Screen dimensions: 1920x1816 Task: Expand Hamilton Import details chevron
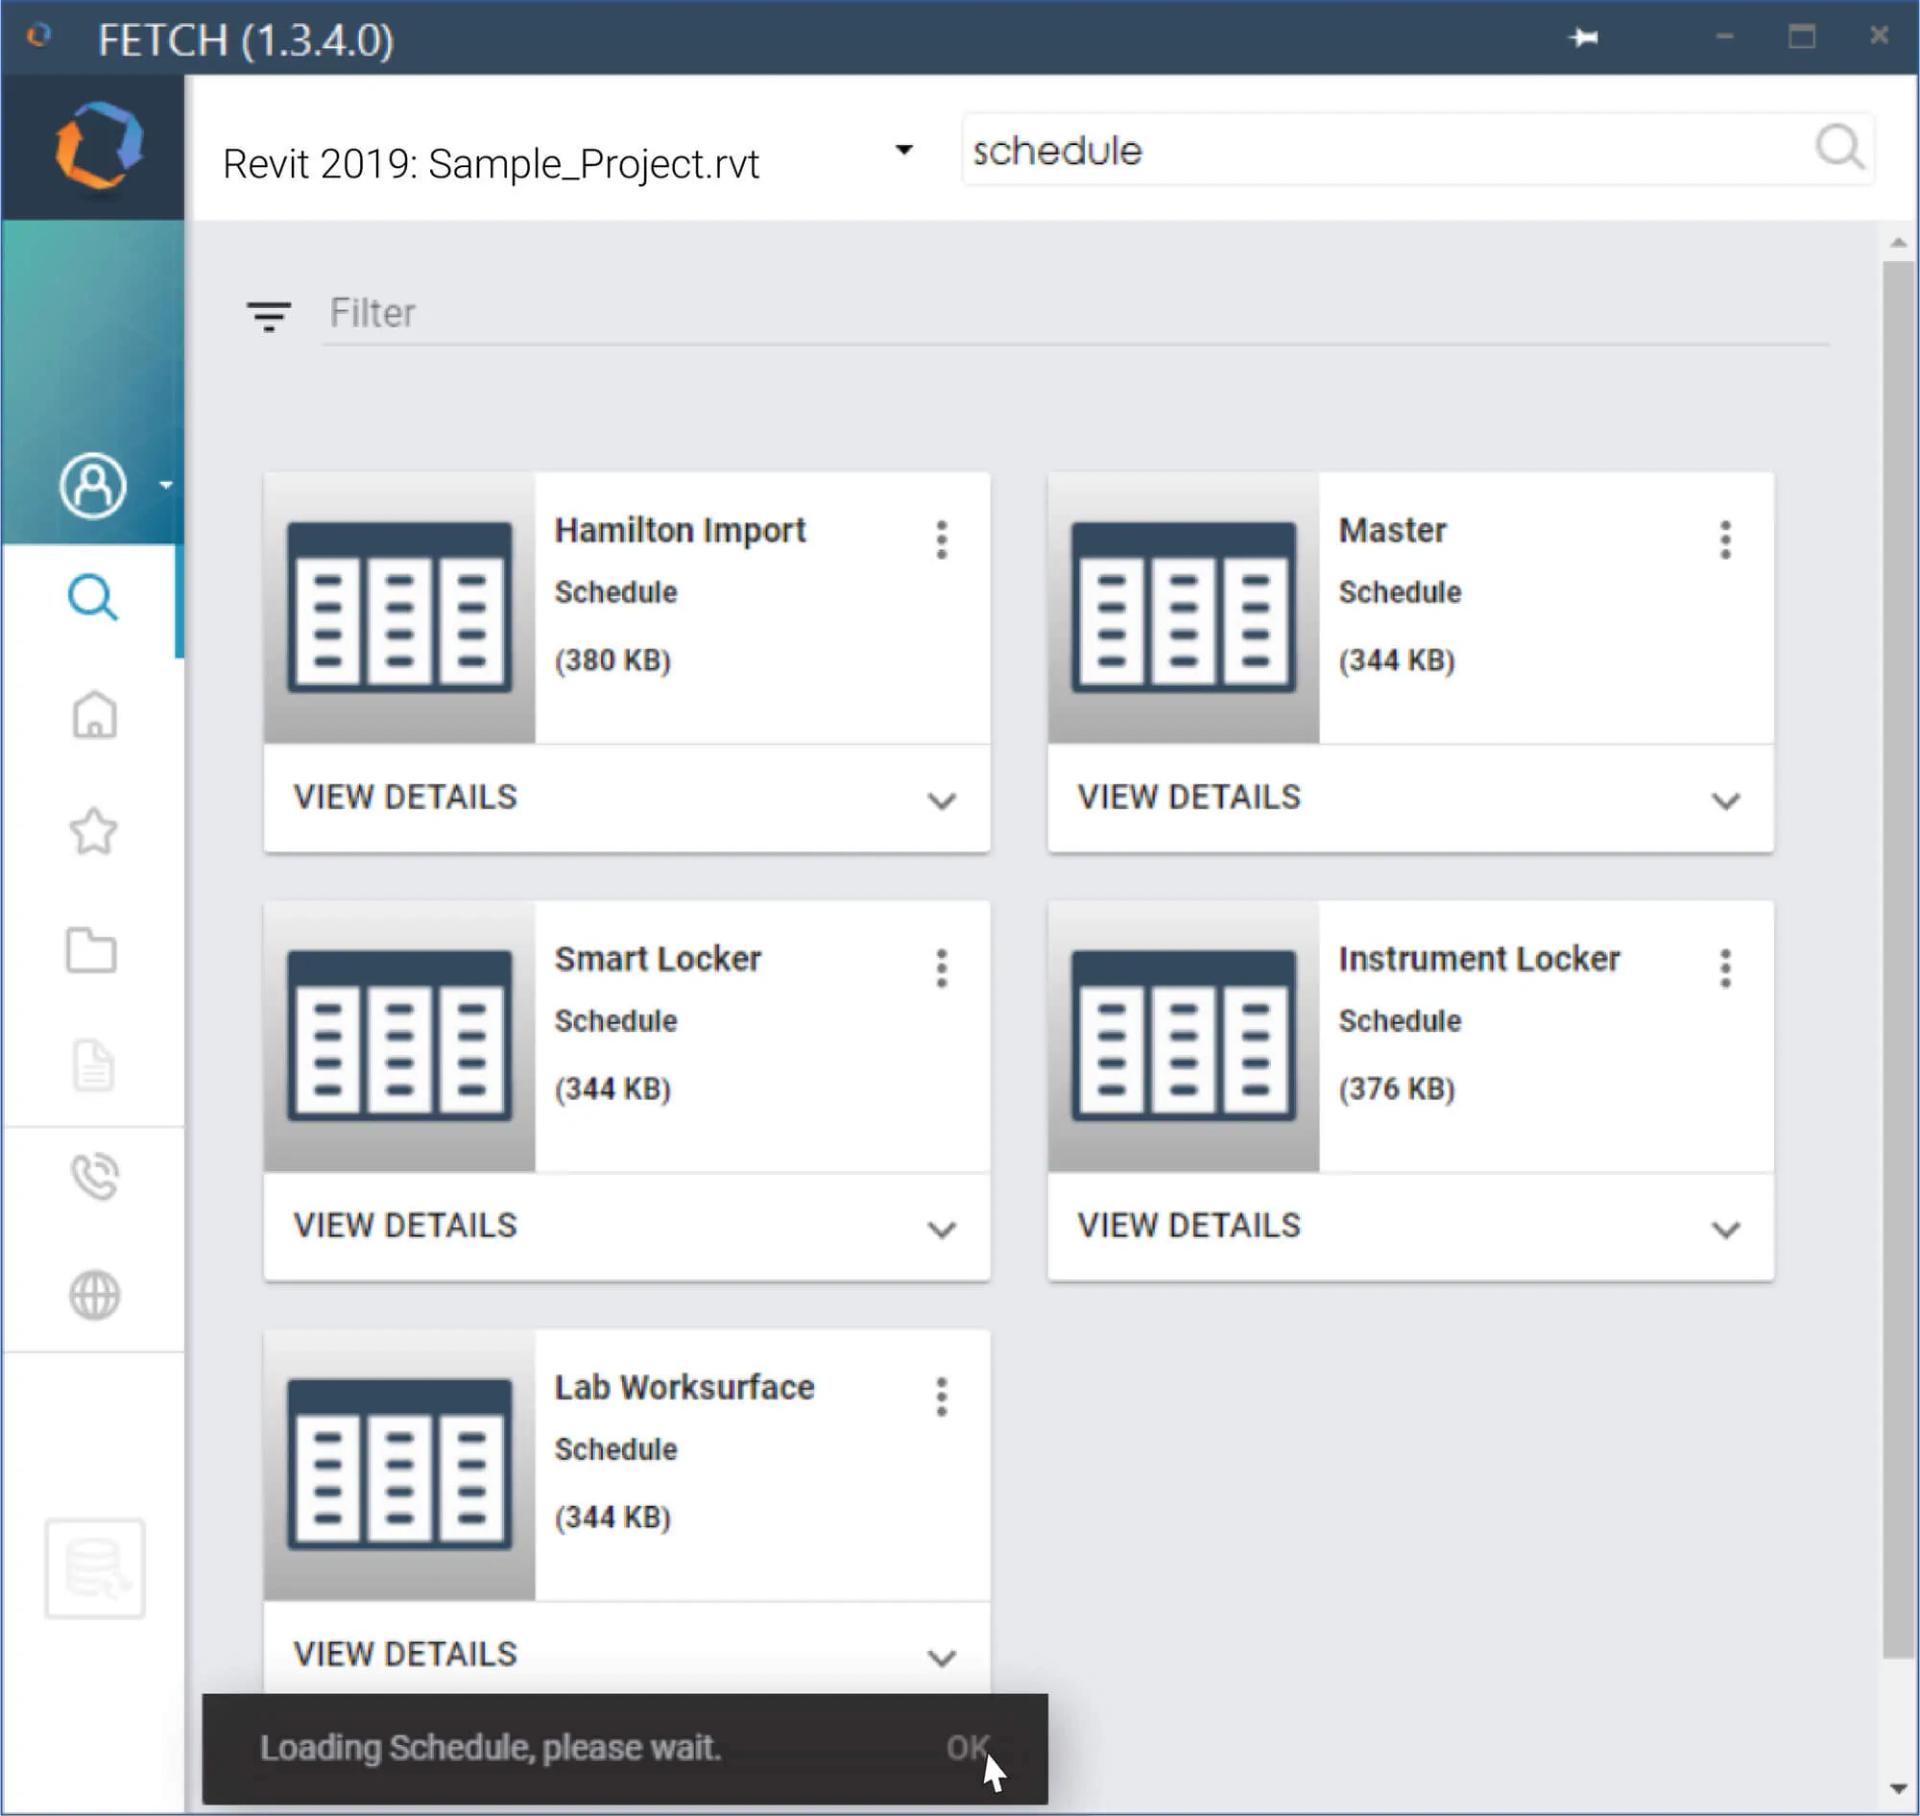pyautogui.click(x=941, y=800)
